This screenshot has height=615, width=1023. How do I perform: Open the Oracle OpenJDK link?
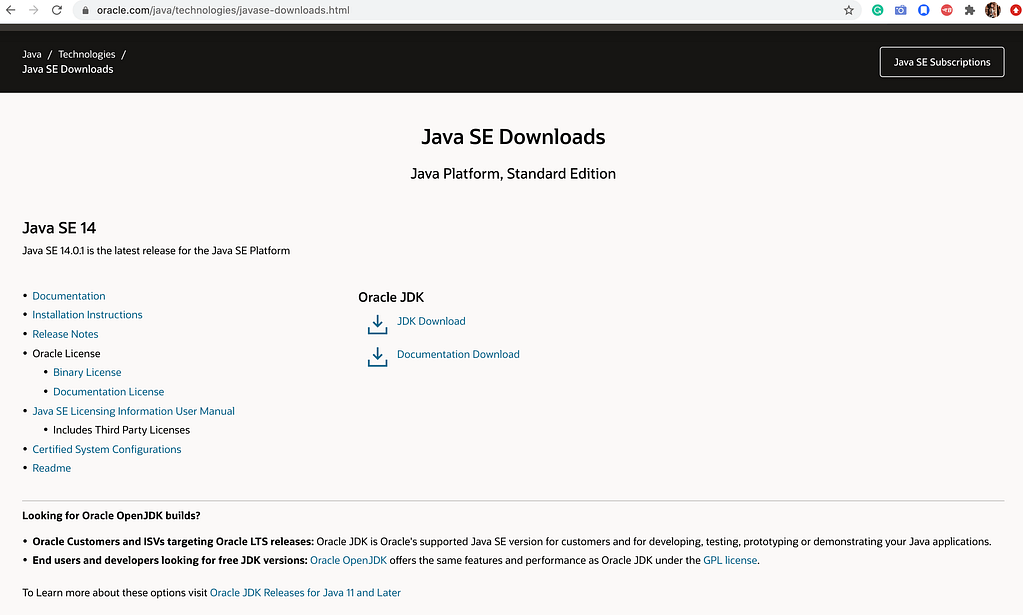point(348,560)
